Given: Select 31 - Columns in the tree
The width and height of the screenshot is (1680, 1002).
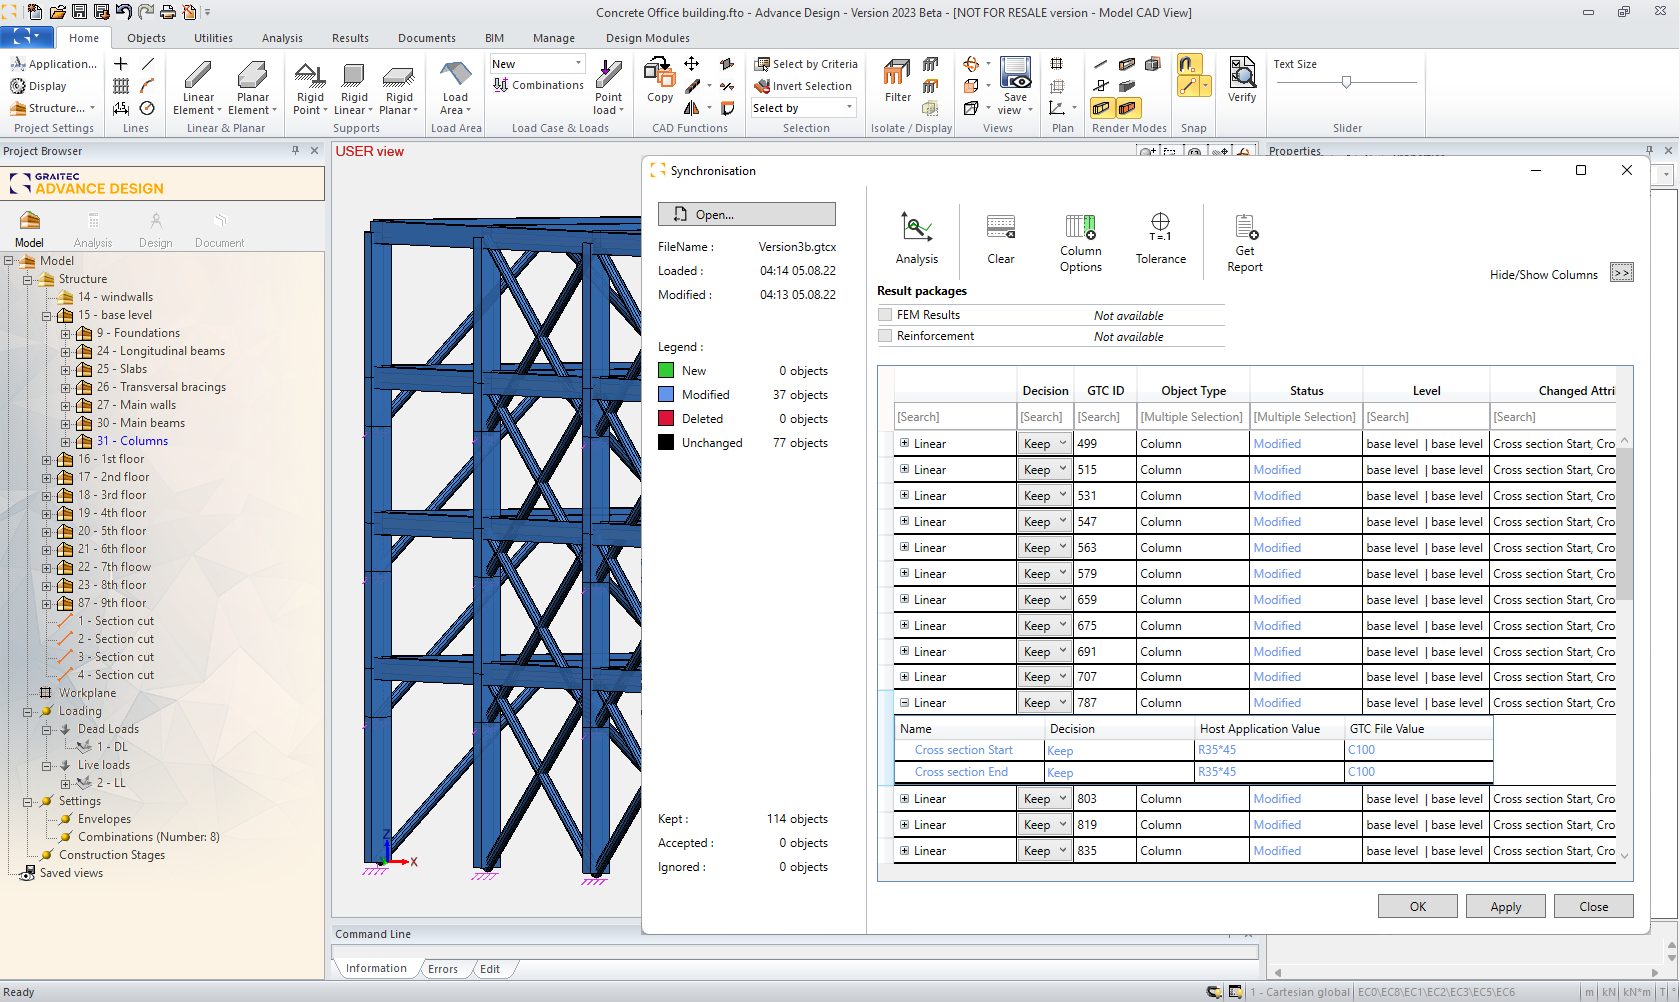Looking at the screenshot, I should pyautogui.click(x=132, y=441).
